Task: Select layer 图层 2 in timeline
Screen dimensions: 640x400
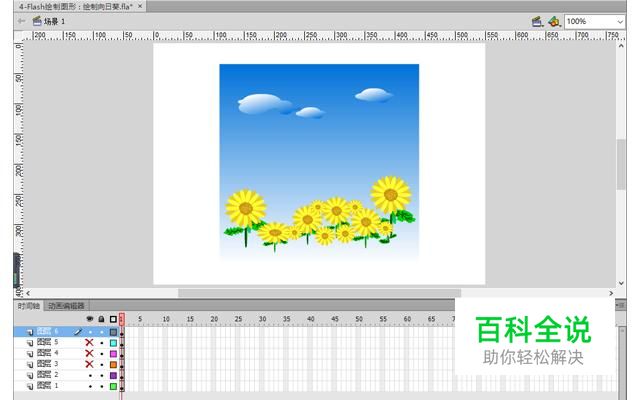Action: [47, 375]
